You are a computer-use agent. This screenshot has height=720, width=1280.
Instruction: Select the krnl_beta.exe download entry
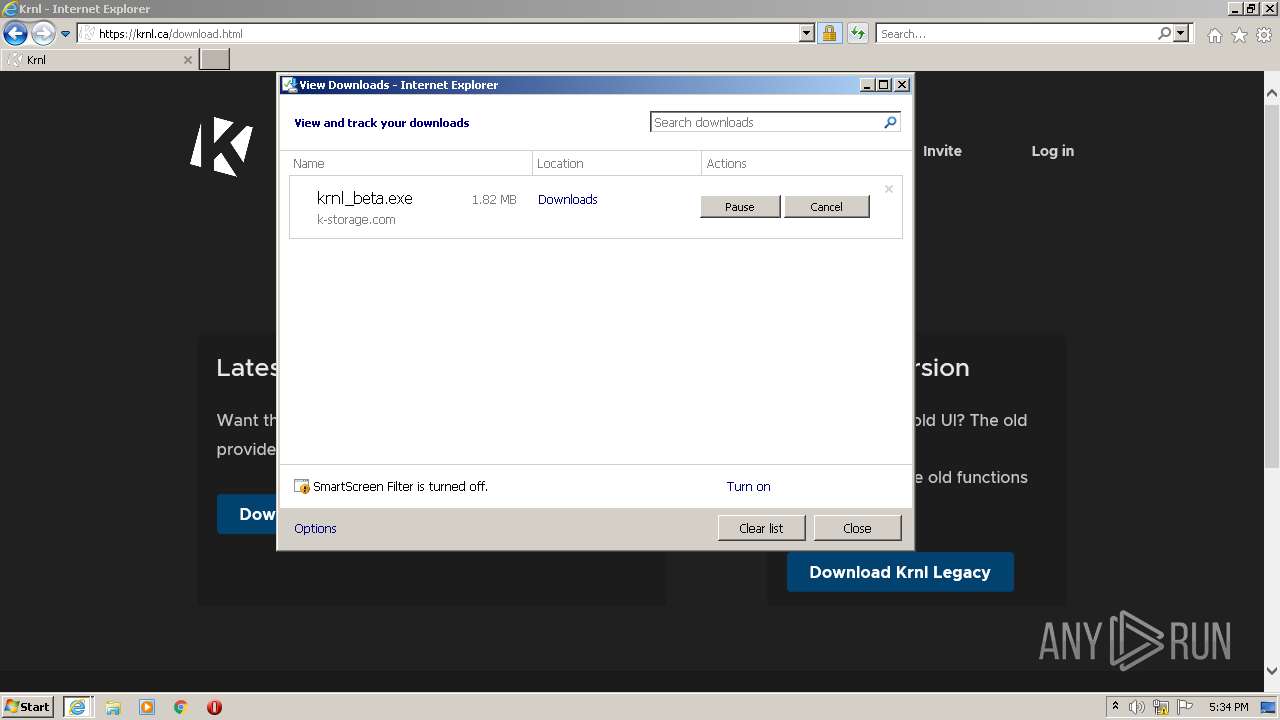[596, 207]
